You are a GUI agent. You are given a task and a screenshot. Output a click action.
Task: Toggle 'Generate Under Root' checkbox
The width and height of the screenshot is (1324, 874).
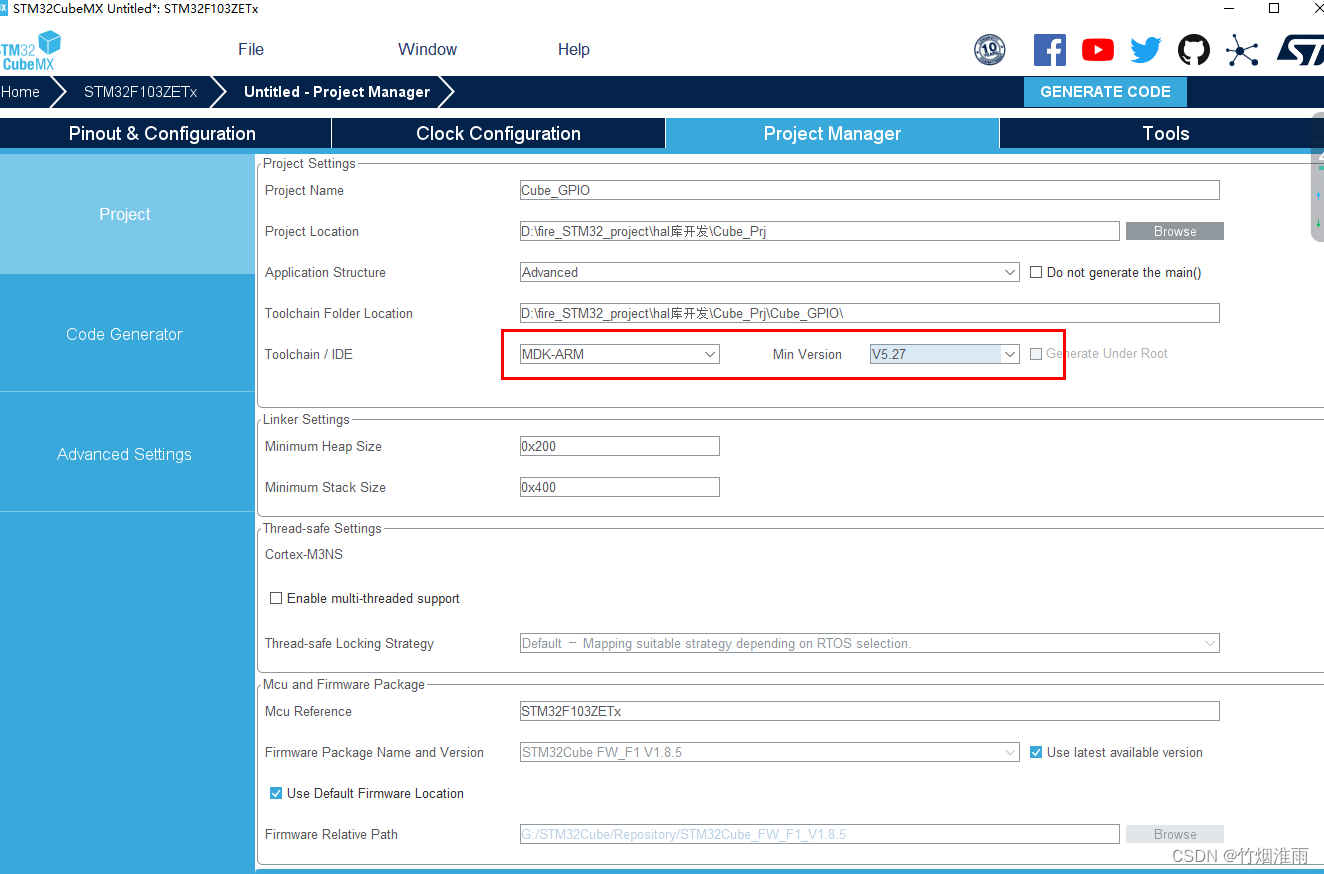1036,354
